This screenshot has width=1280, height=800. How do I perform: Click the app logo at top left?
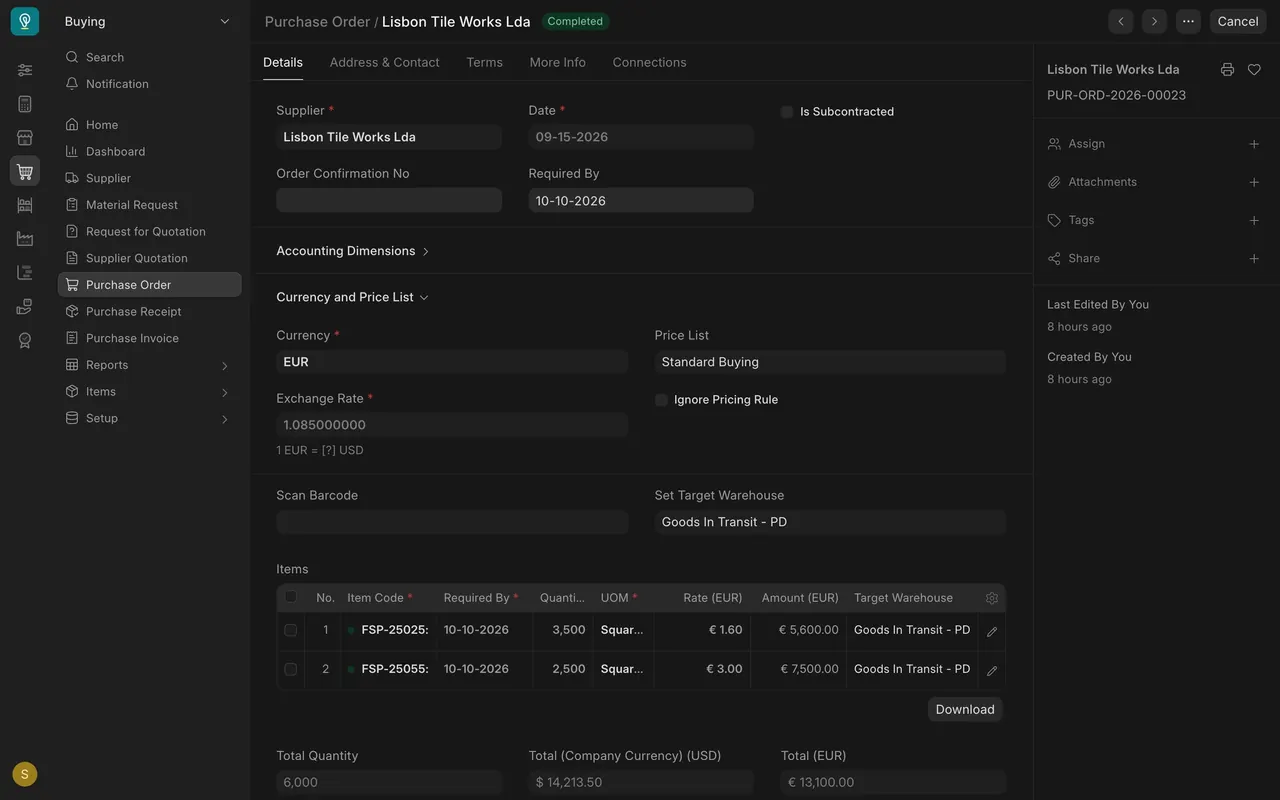tap(25, 21)
